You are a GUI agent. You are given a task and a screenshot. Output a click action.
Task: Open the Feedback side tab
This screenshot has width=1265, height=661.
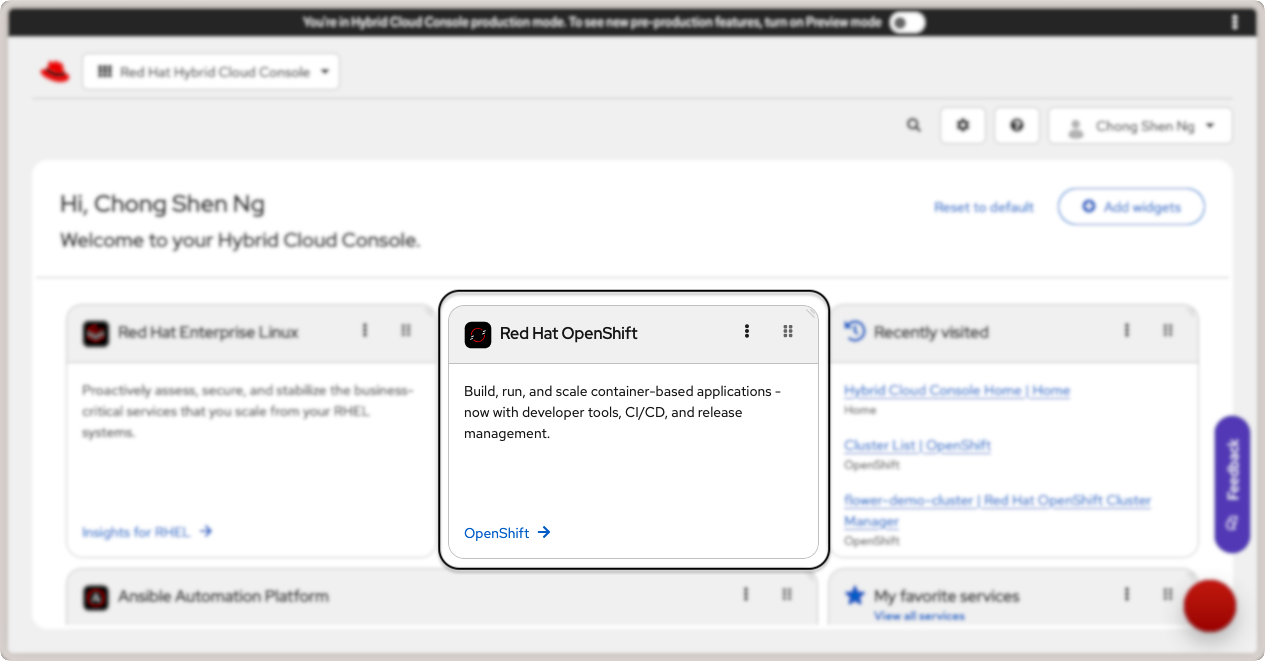pyautogui.click(x=1232, y=483)
